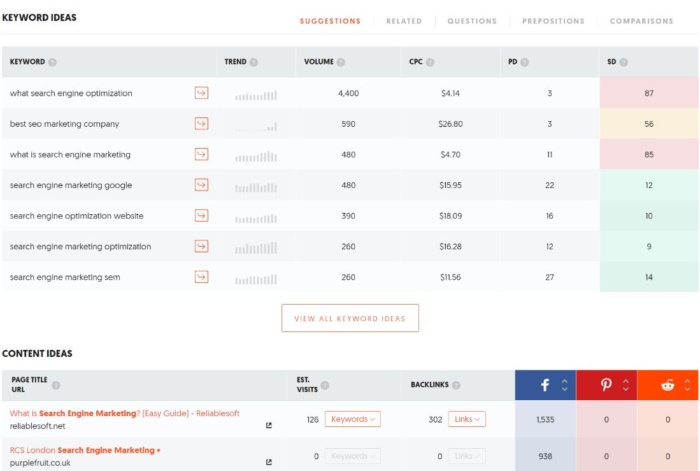Click the Pinterest column icon
Viewport: 700px width, 471px height.
pos(606,385)
